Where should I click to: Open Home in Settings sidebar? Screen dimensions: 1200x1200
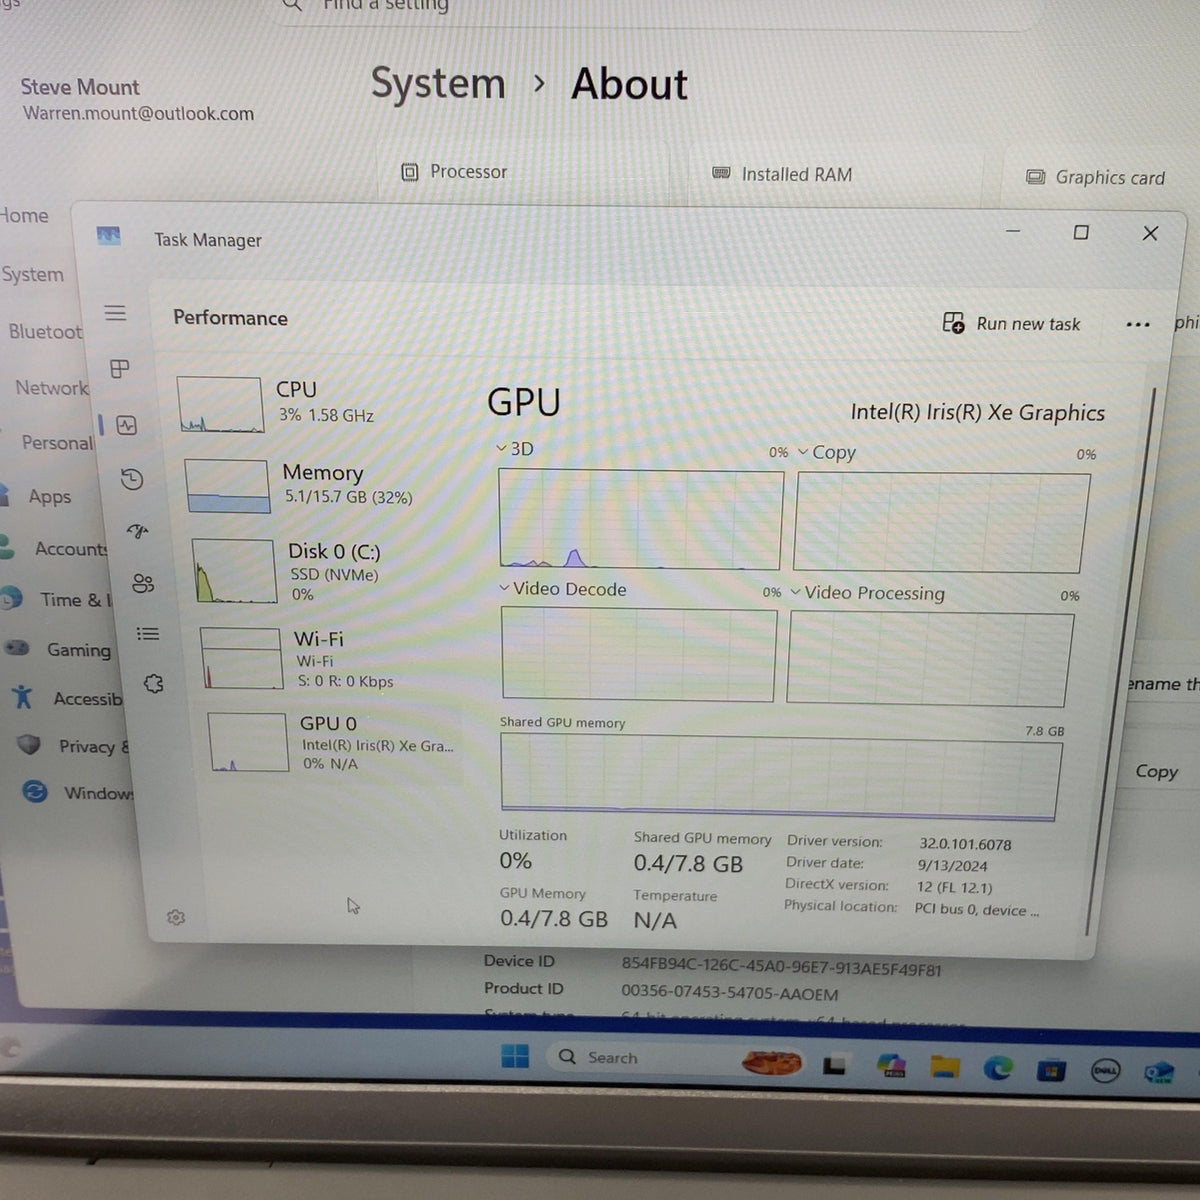[x=24, y=215]
